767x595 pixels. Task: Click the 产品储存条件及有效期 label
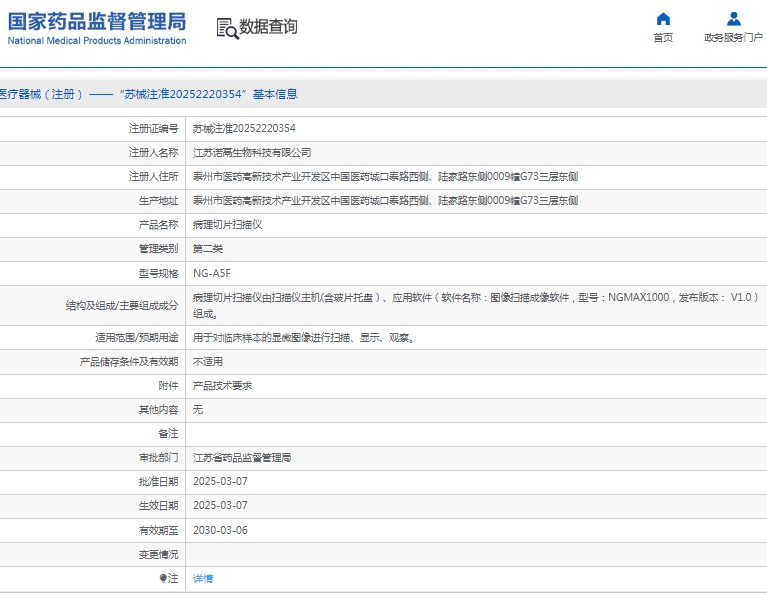[x=129, y=362]
